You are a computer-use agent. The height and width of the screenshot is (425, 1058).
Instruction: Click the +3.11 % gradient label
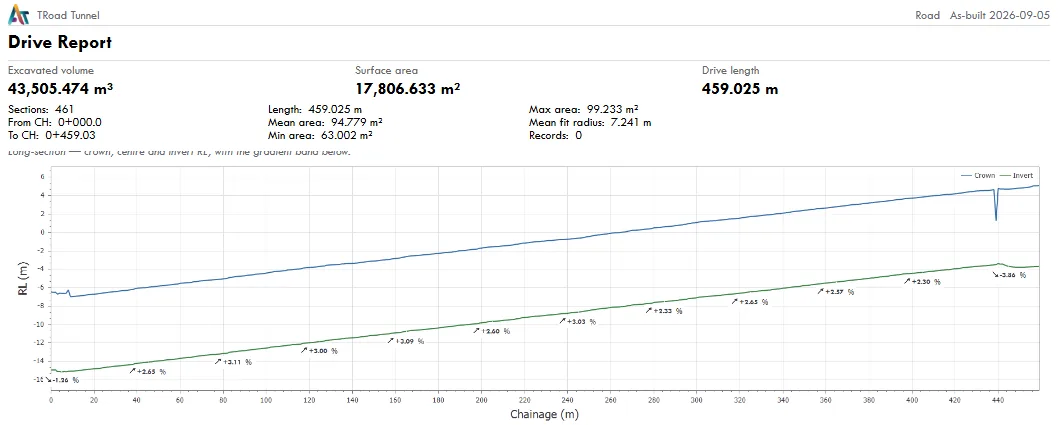click(x=234, y=362)
